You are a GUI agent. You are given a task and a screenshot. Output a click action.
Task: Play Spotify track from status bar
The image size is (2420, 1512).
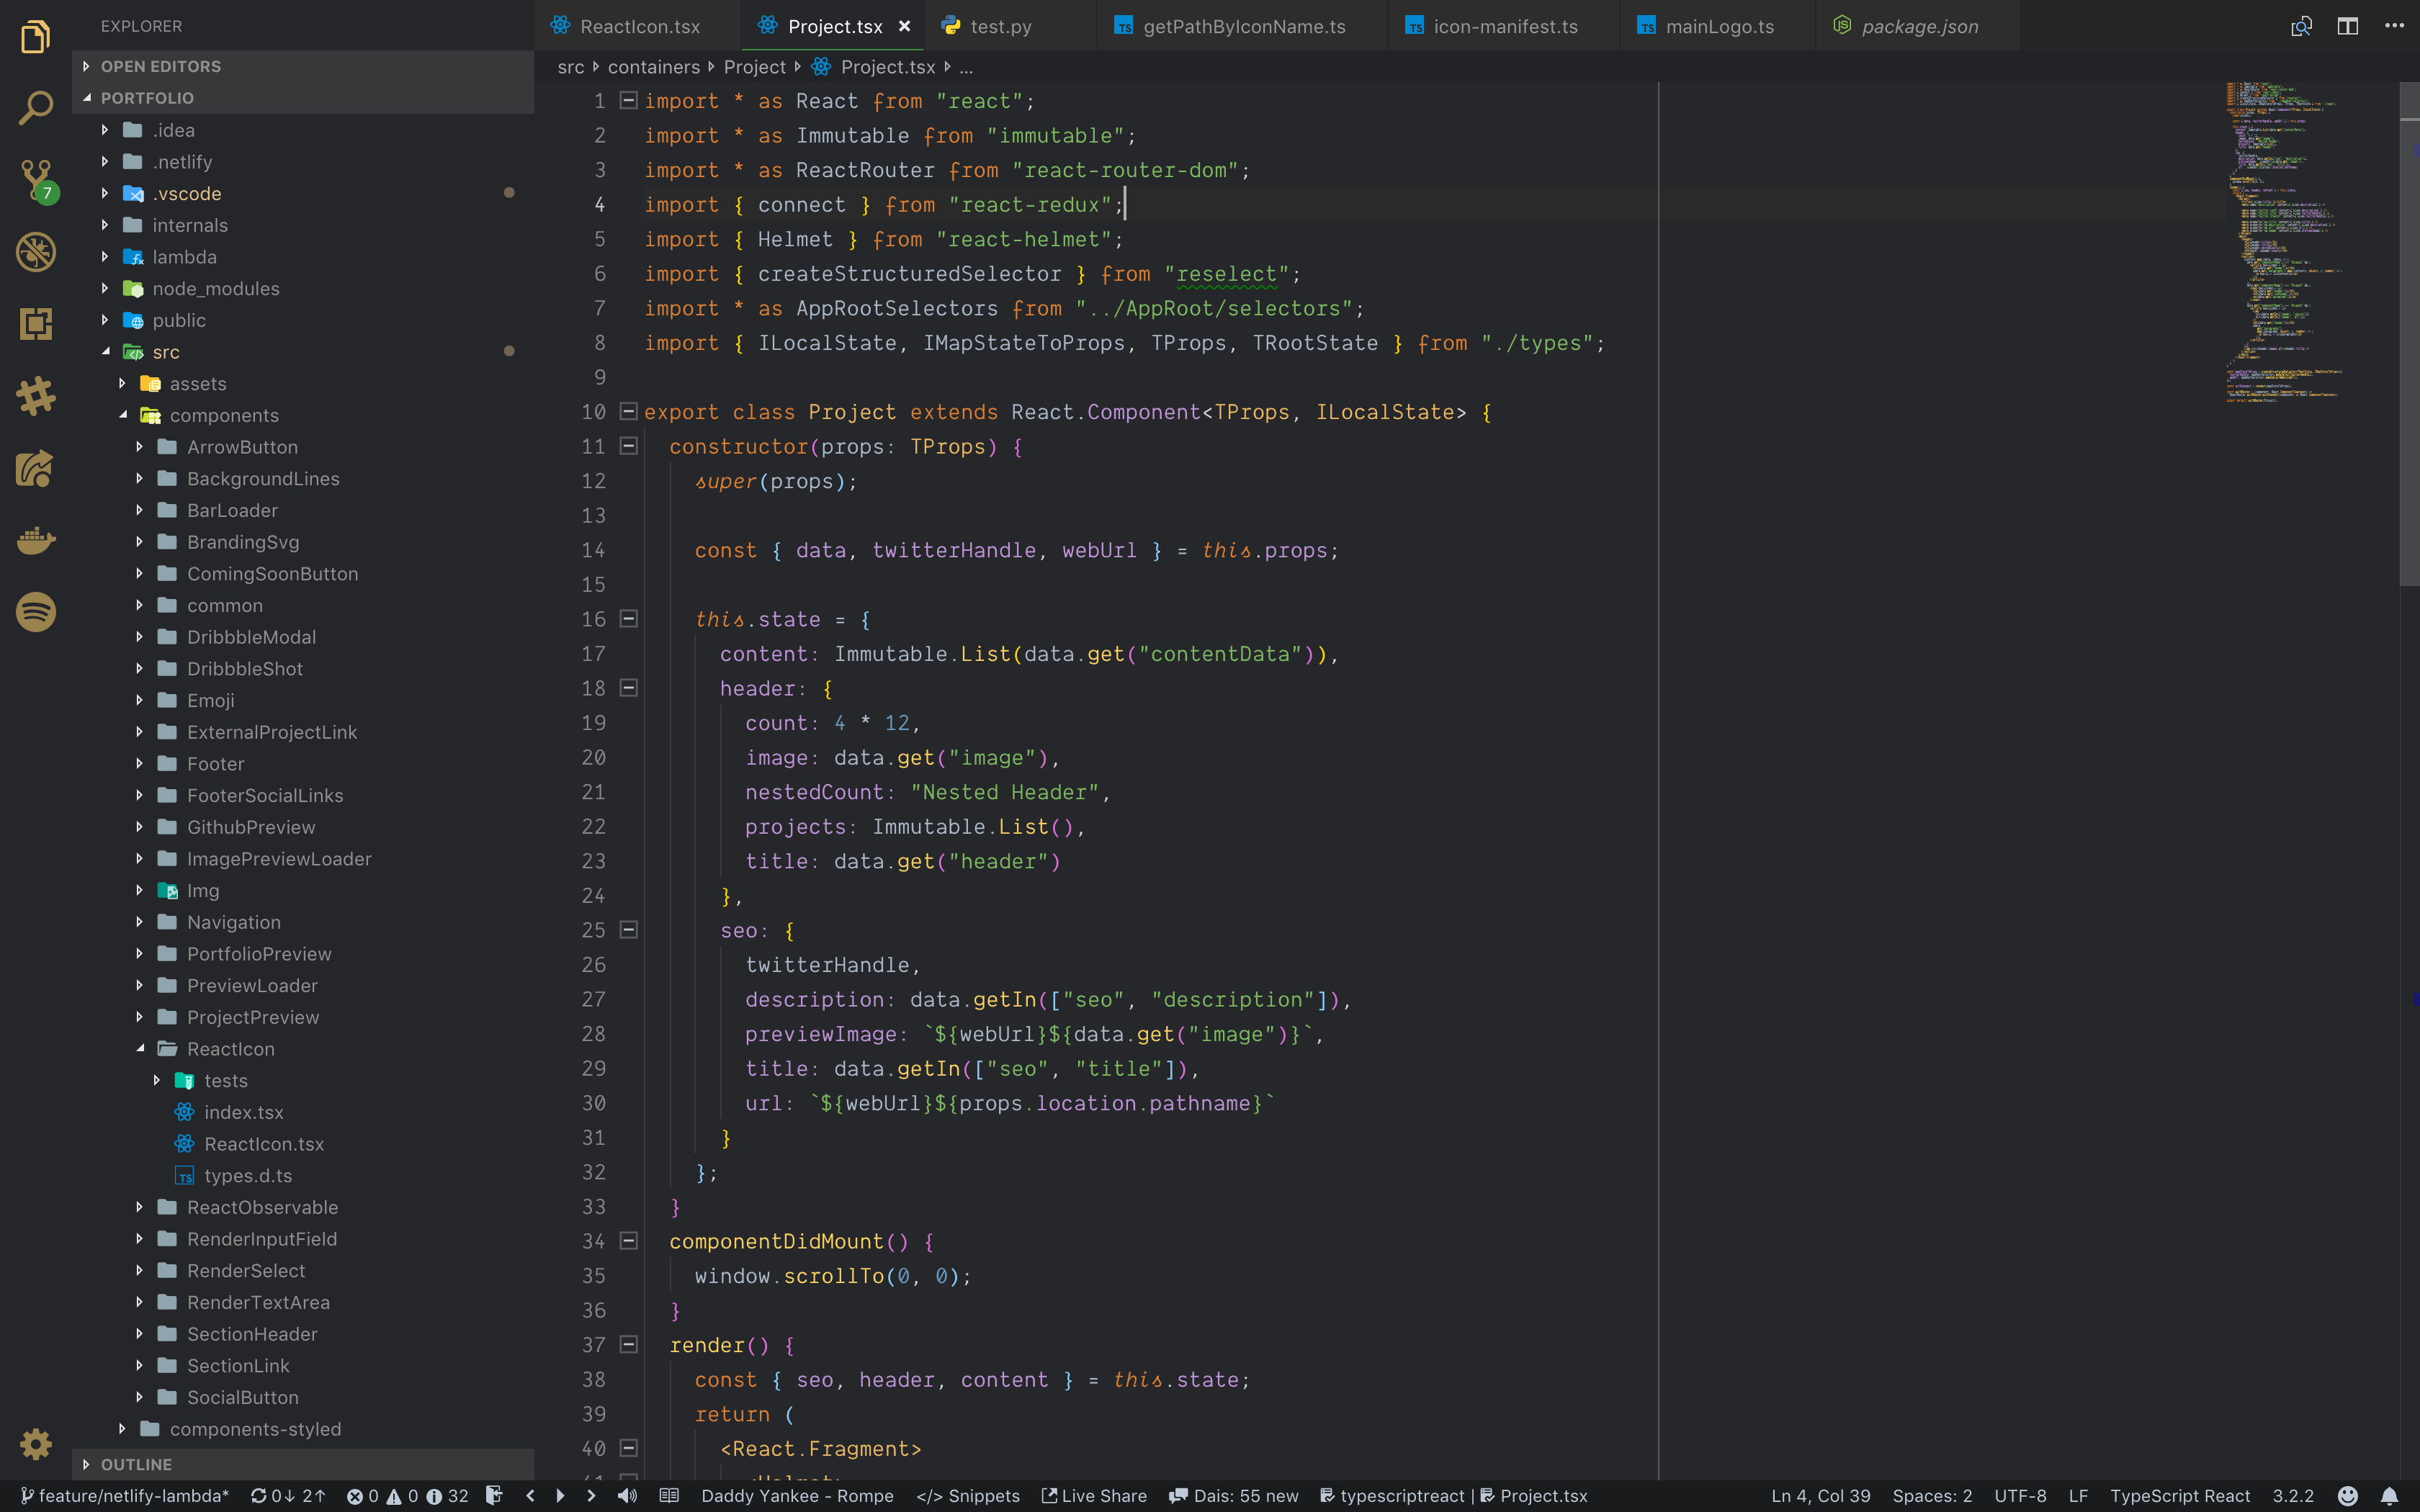pyautogui.click(x=560, y=1496)
